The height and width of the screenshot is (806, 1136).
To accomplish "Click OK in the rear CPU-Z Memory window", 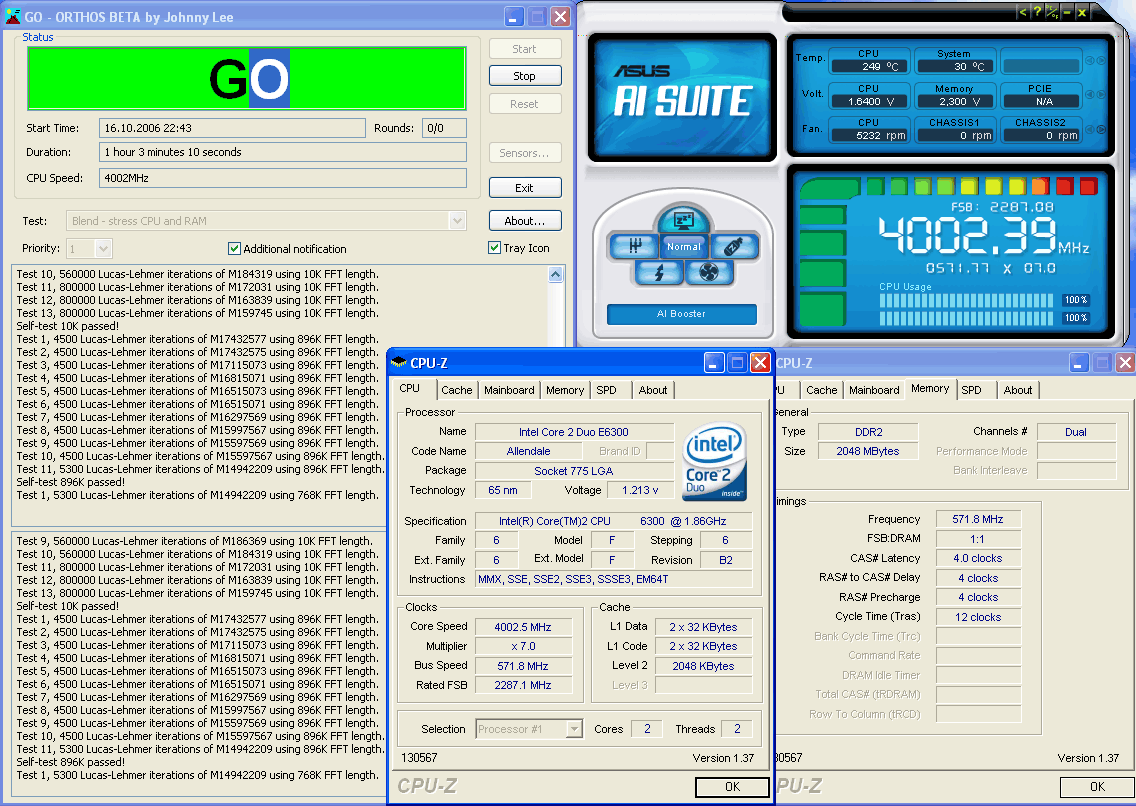I will pyautogui.click(x=1098, y=786).
